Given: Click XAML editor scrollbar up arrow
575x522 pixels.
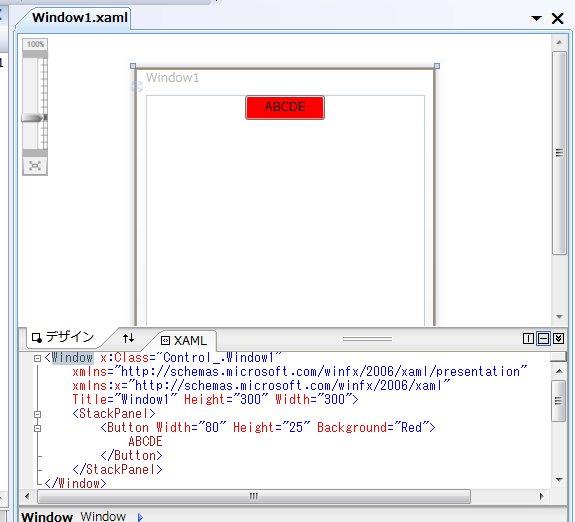Looking at the screenshot, I should click(x=559, y=371).
